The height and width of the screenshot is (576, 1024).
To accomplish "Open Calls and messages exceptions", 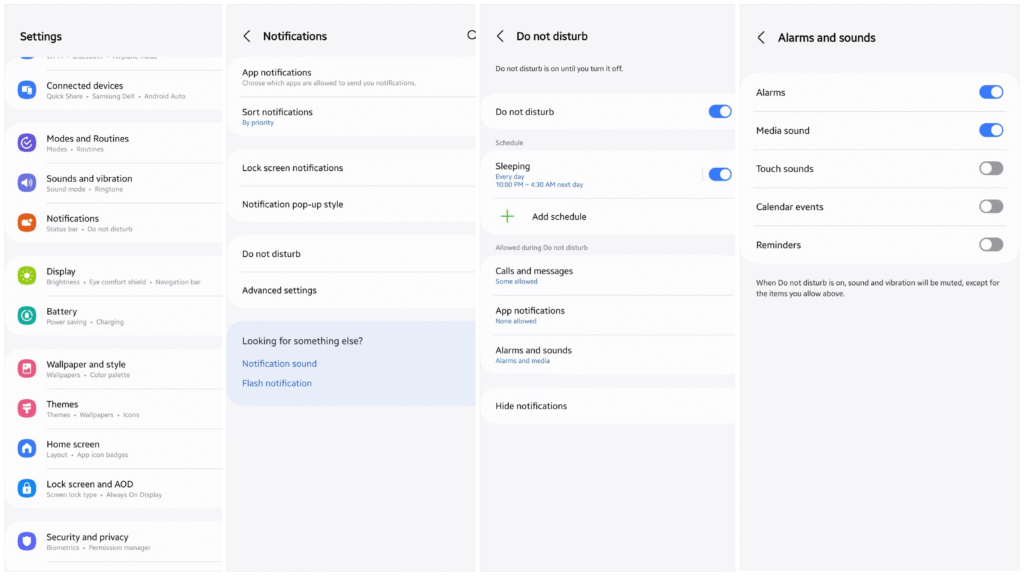I will tap(534, 275).
